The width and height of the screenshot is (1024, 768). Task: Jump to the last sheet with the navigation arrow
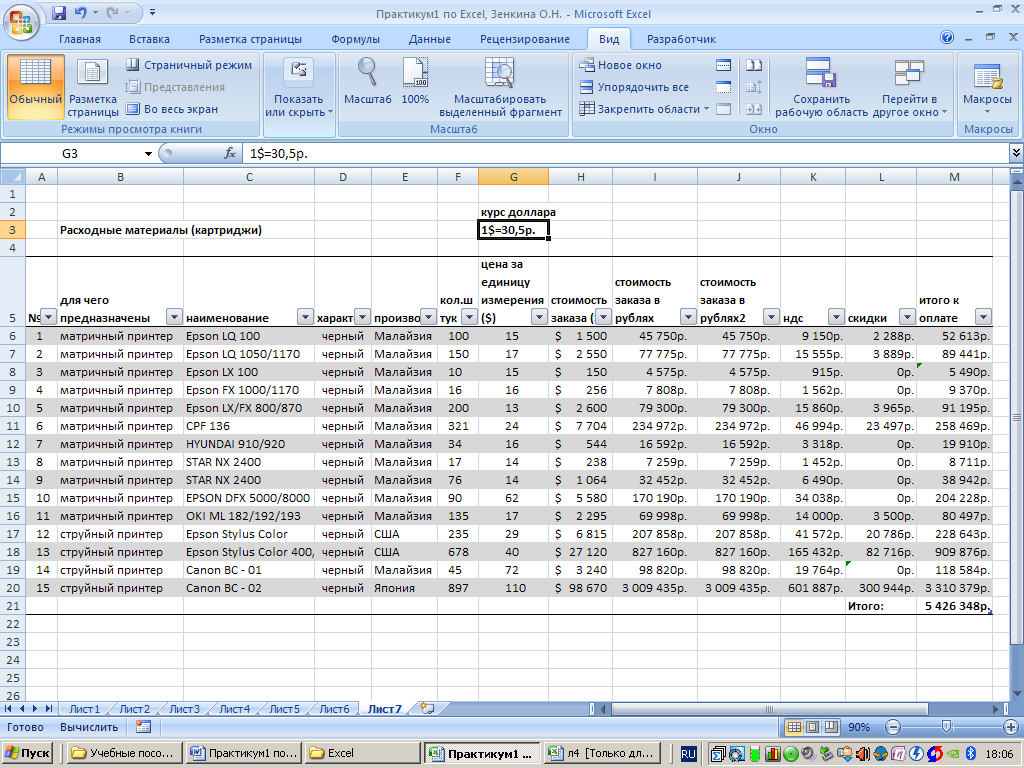tap(48, 709)
